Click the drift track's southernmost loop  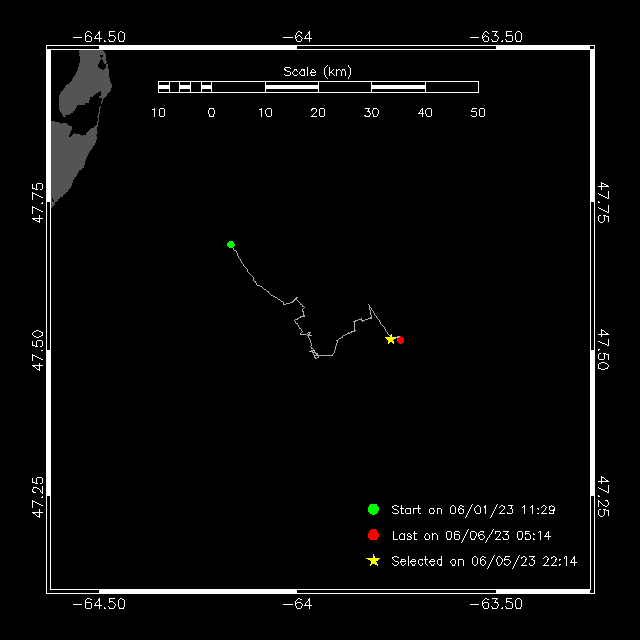click(316, 356)
